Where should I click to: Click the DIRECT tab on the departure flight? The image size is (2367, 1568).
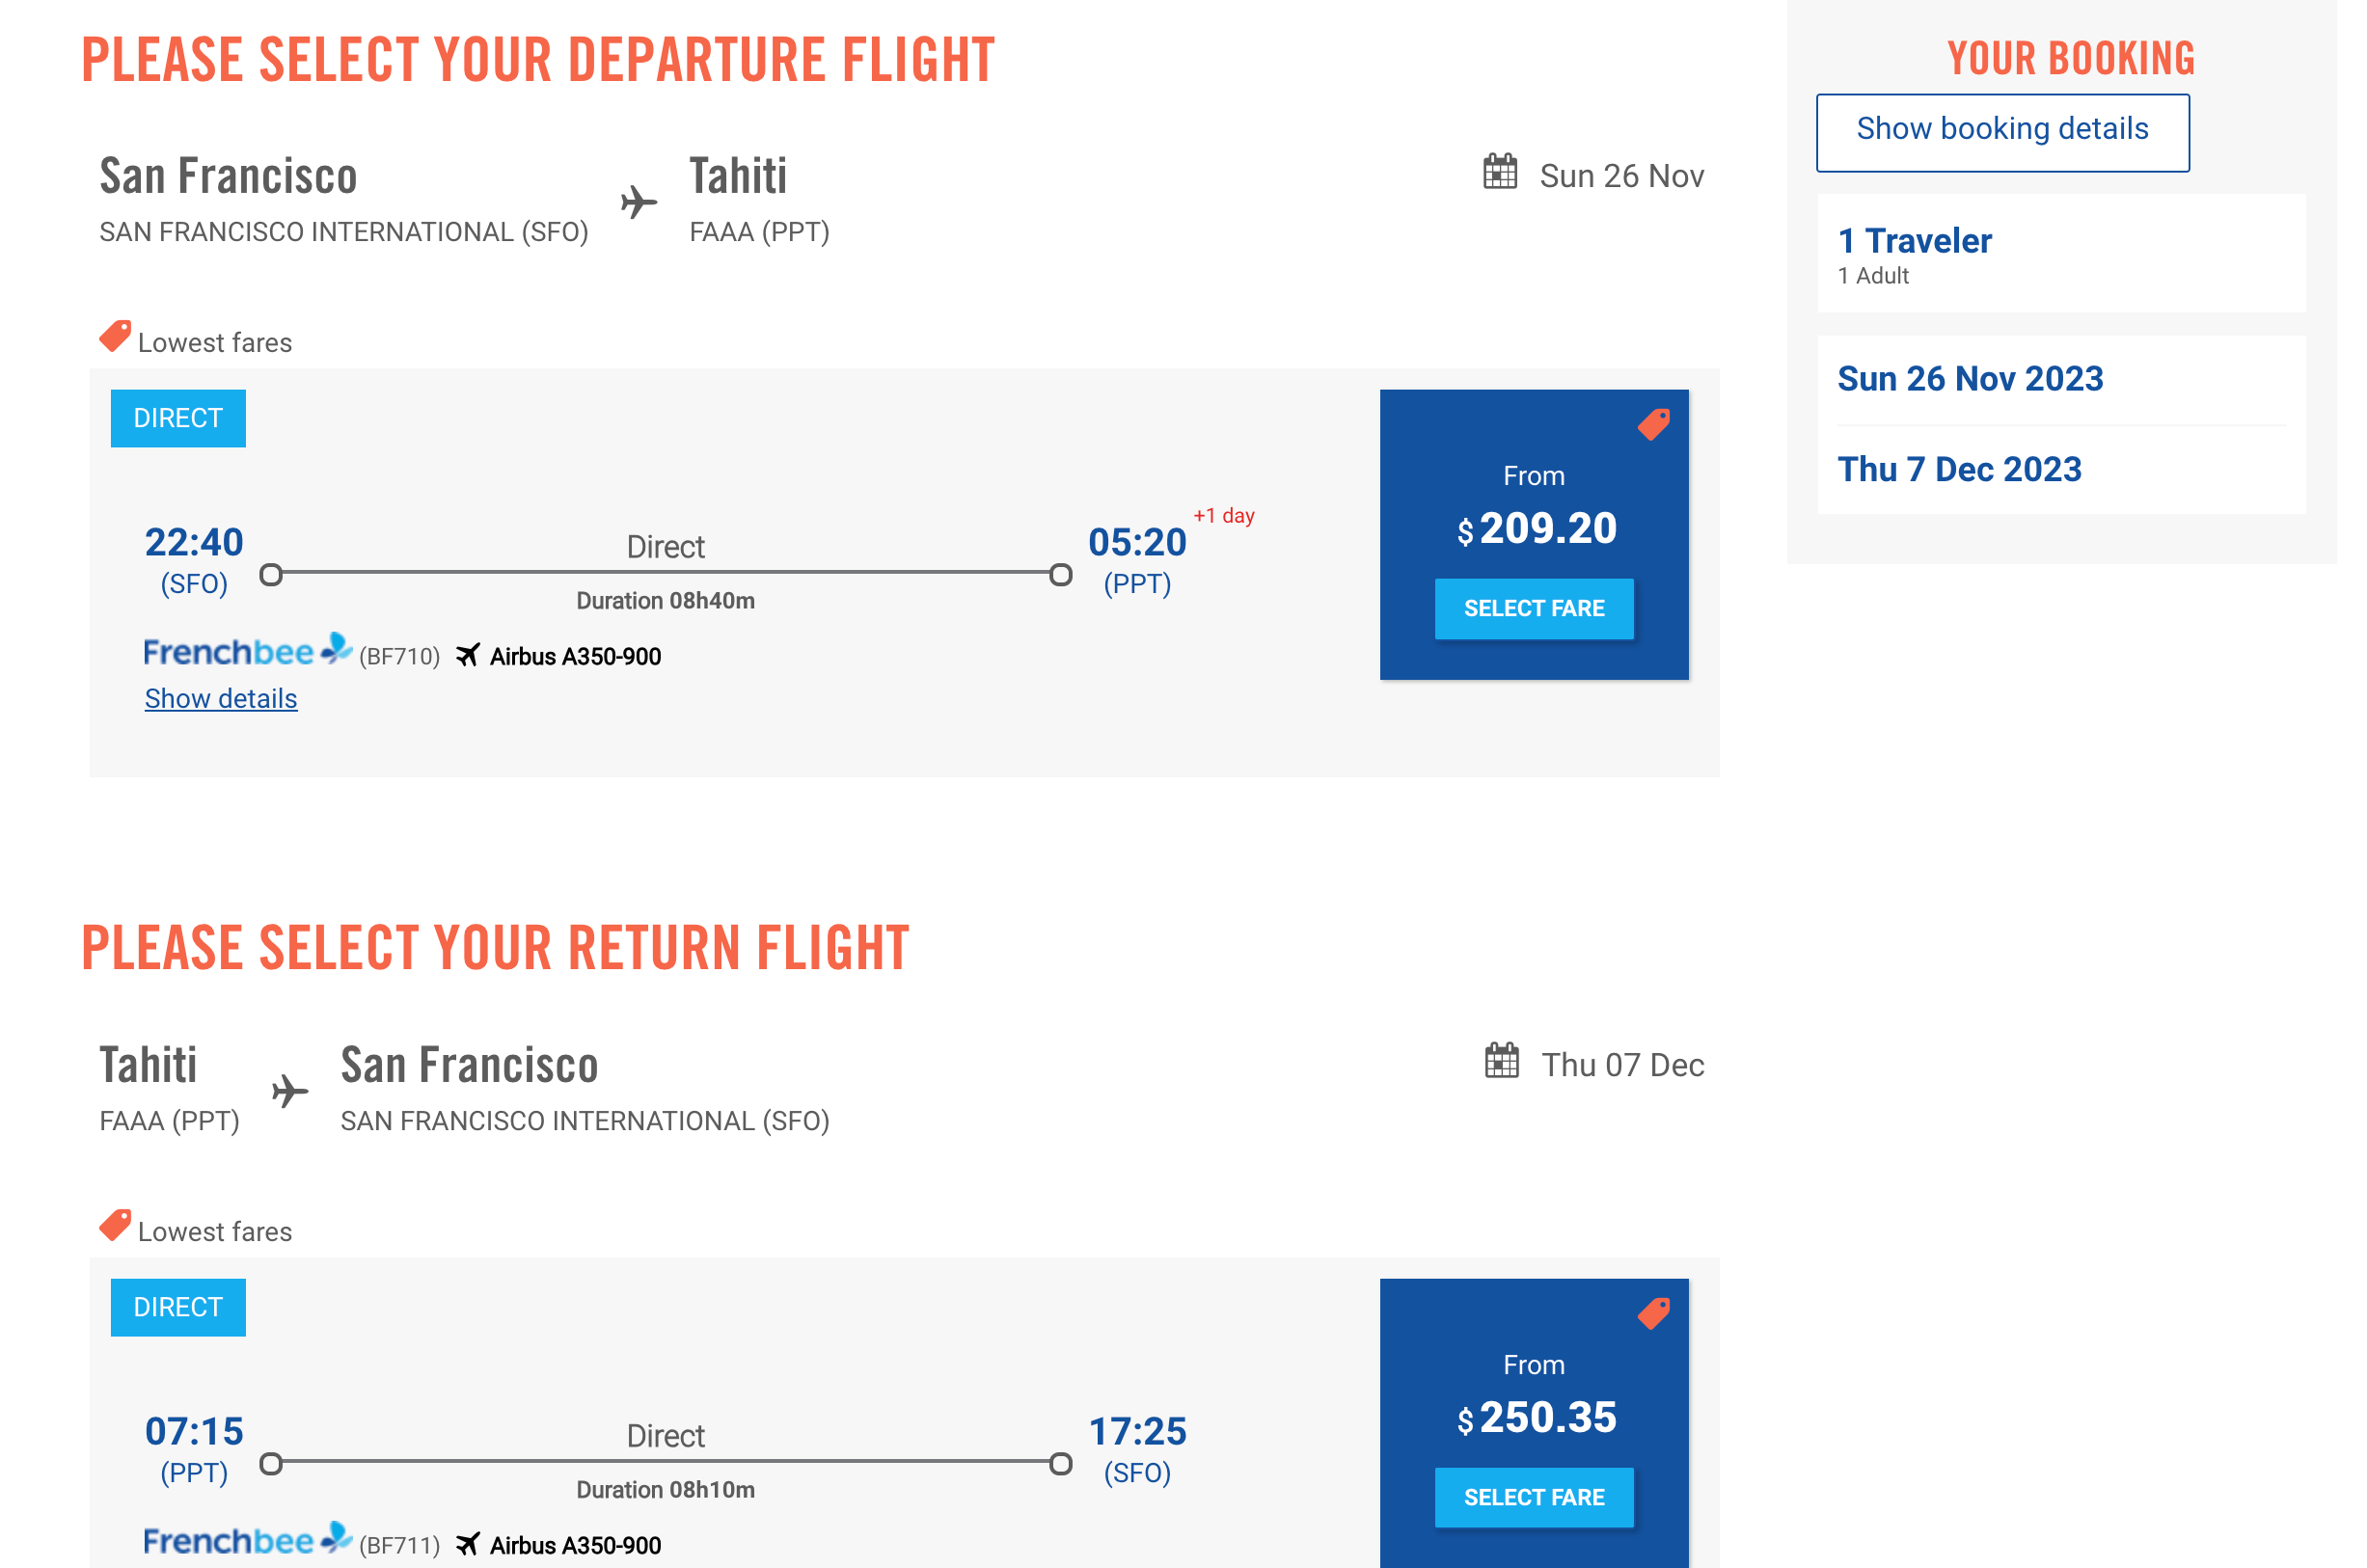pyautogui.click(x=178, y=418)
